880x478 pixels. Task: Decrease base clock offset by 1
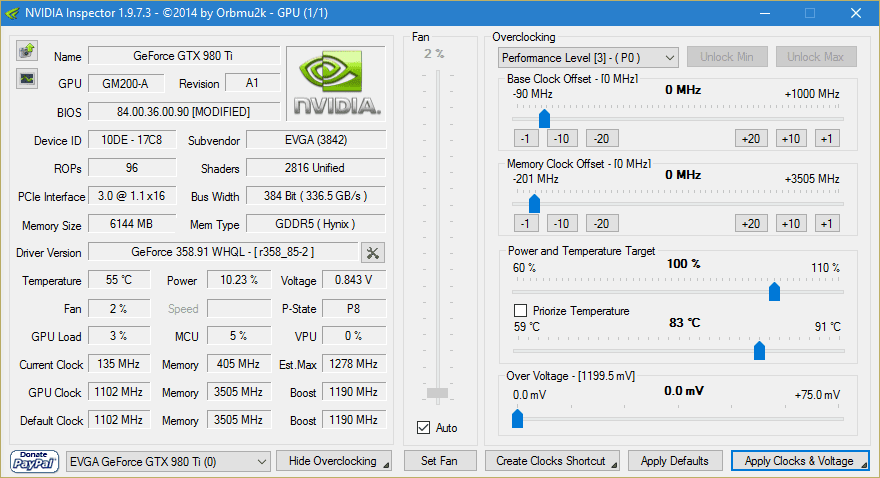tap(526, 139)
